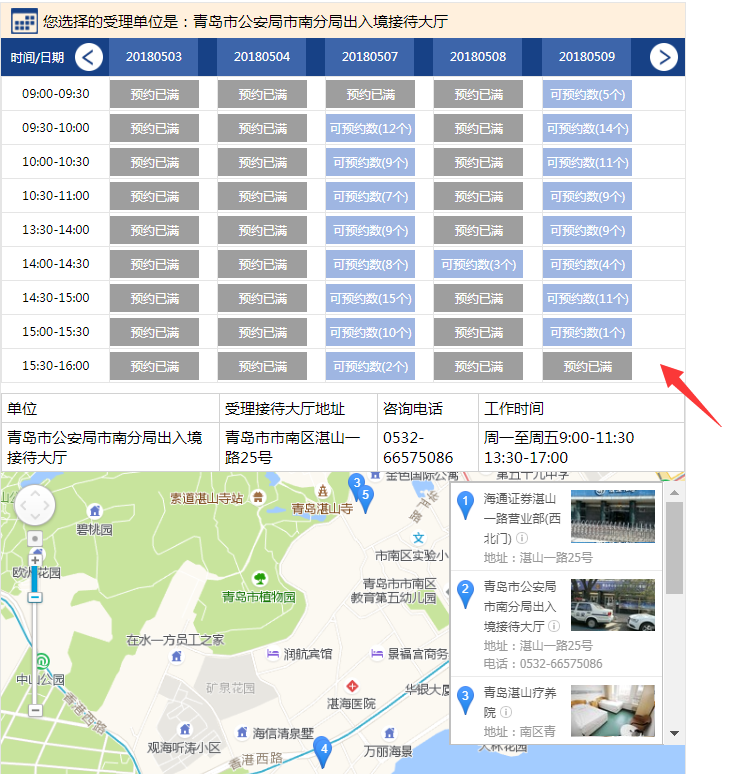Select date column 20180508
Viewport: 755px width, 774px height.
478,57
